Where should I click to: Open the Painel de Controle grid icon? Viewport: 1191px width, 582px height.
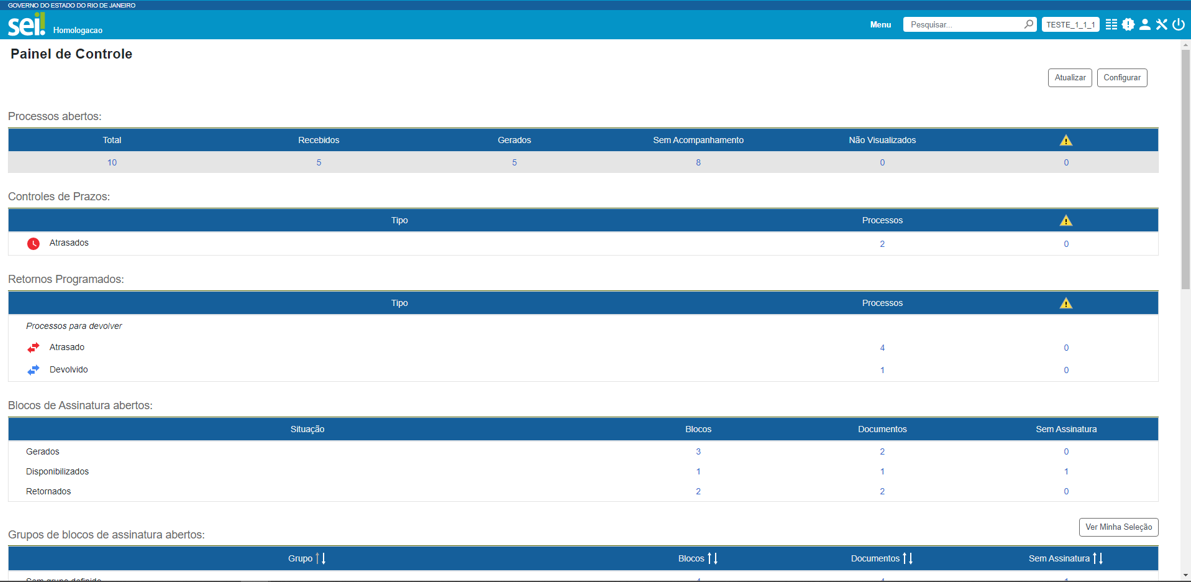pyautogui.click(x=1111, y=24)
